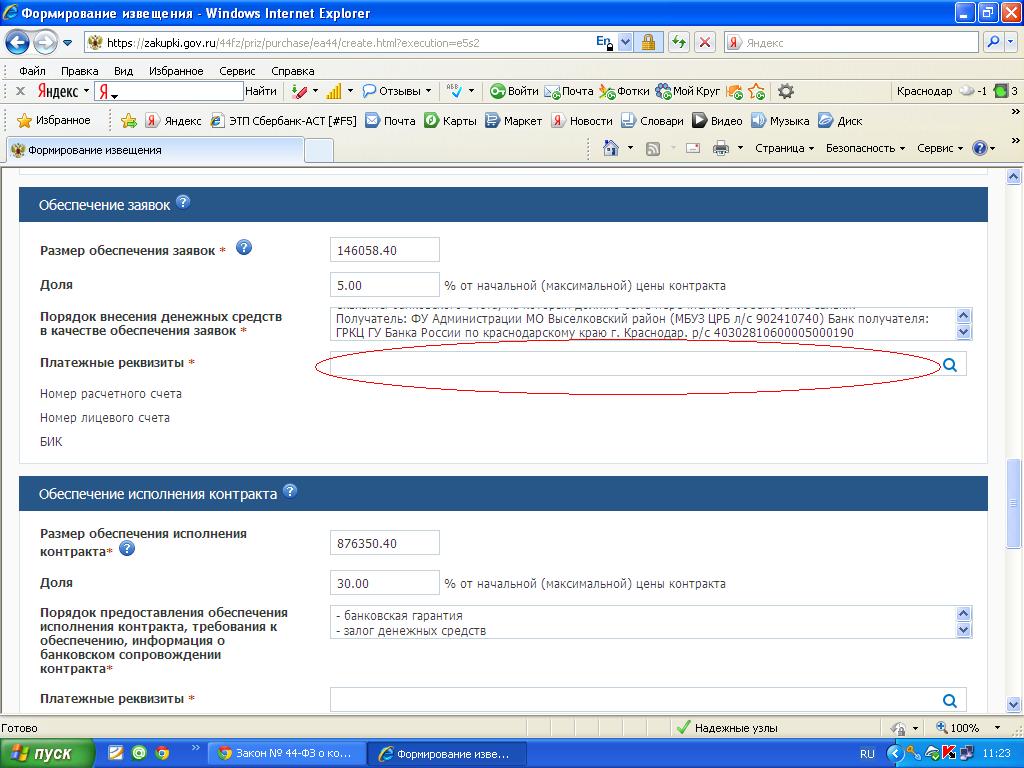Open help icon beside Размер обеспечения исполнения контракта
The image size is (1024, 768).
(127, 548)
